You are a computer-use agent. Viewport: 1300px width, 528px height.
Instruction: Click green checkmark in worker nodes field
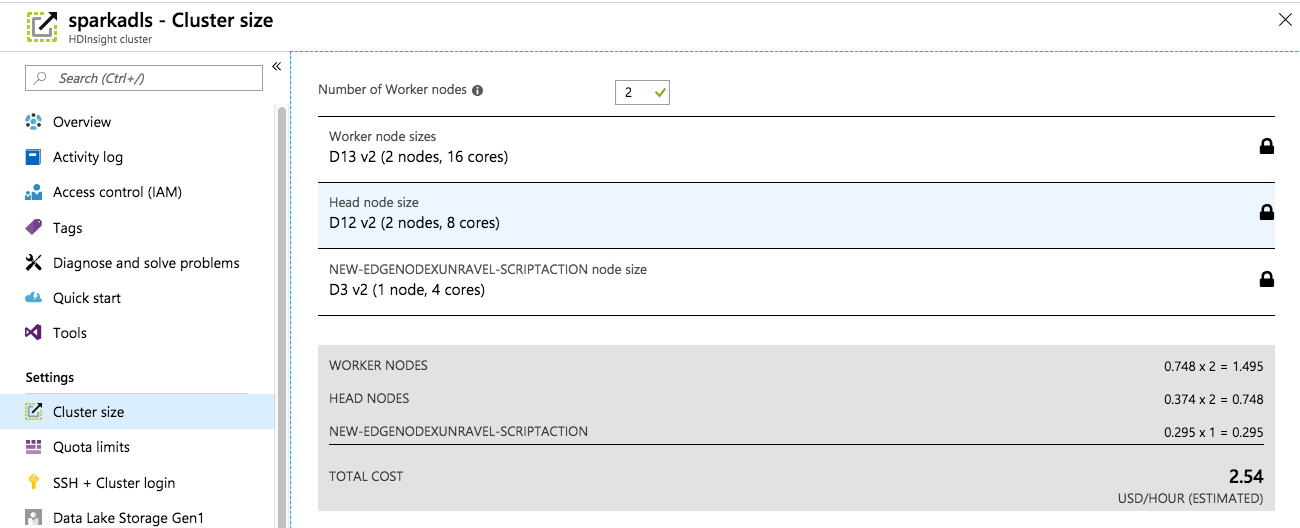(659, 92)
